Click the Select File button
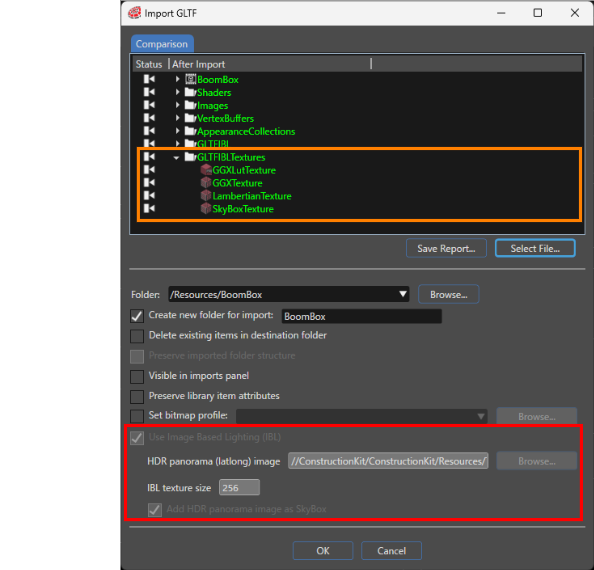The height and width of the screenshot is (570, 594). click(x=535, y=248)
